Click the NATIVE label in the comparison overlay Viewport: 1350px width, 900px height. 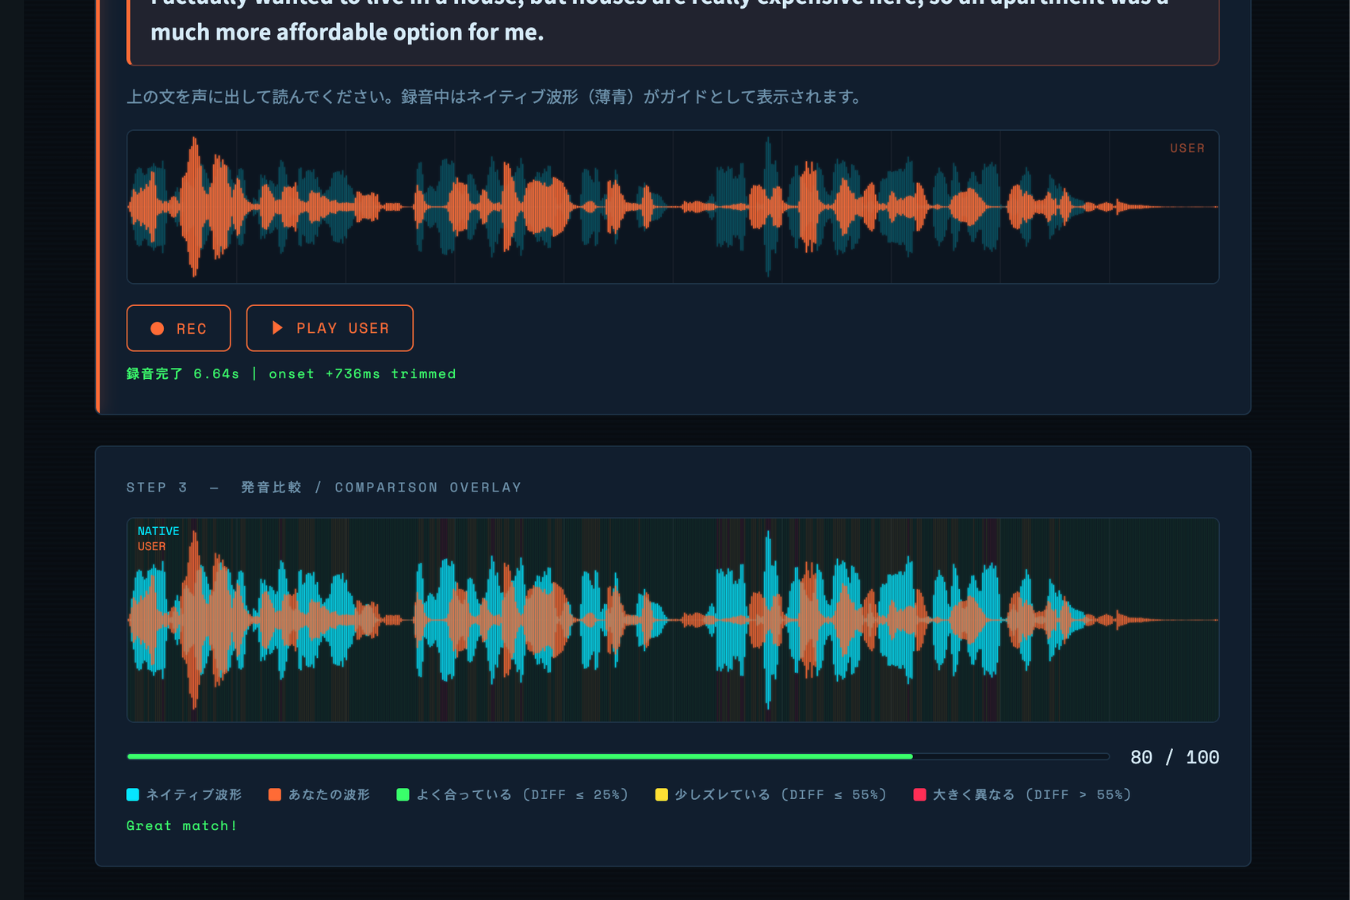point(158,531)
